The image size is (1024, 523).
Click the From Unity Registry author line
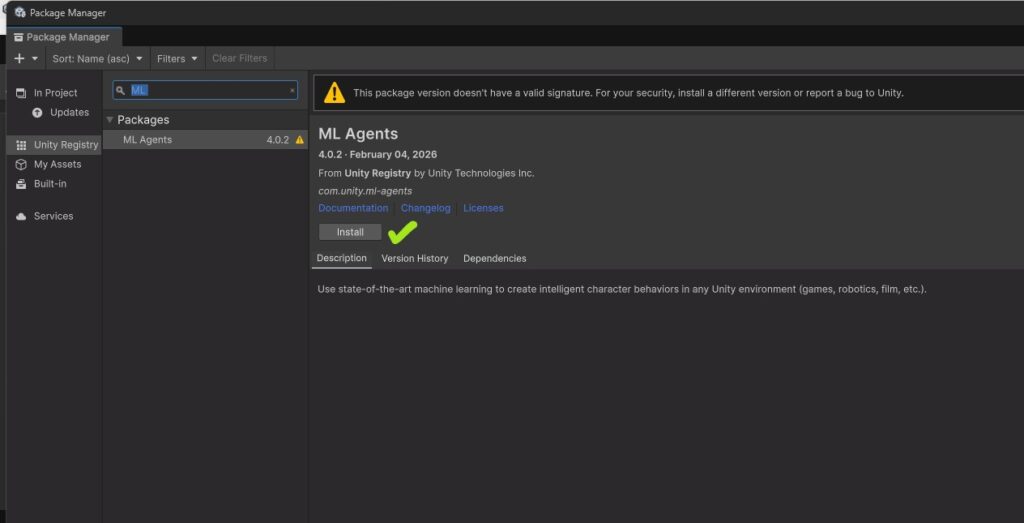pyautogui.click(x=426, y=173)
